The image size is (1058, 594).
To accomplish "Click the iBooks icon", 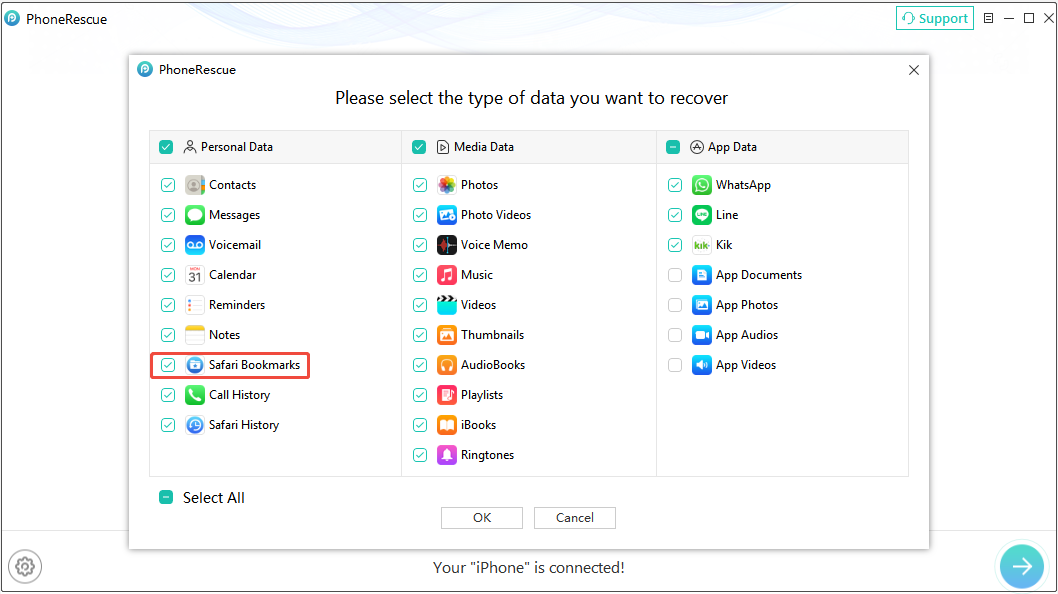I will [x=447, y=425].
